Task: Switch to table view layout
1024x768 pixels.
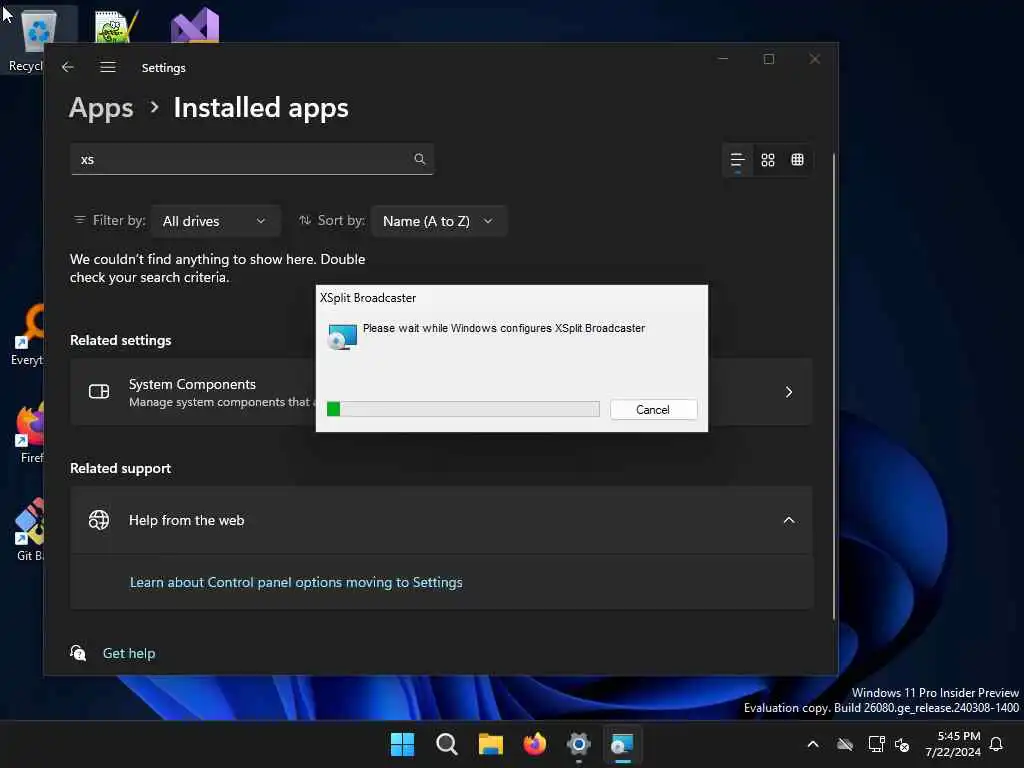Action: [797, 160]
